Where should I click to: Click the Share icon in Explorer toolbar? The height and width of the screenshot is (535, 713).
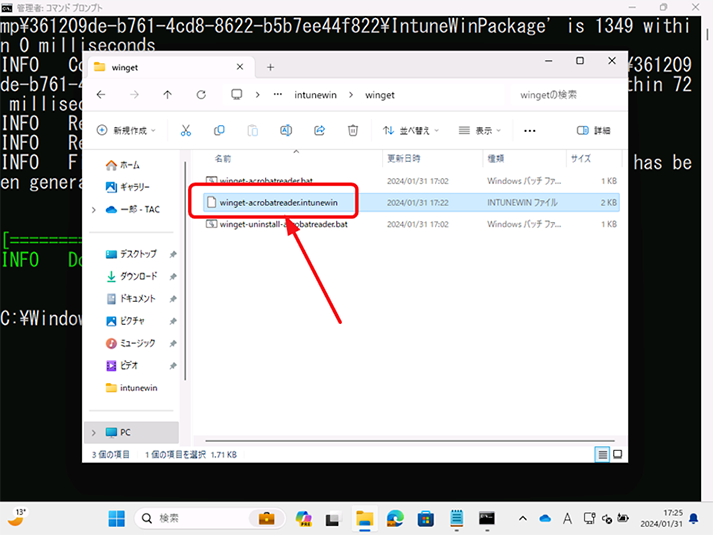pyautogui.click(x=320, y=131)
